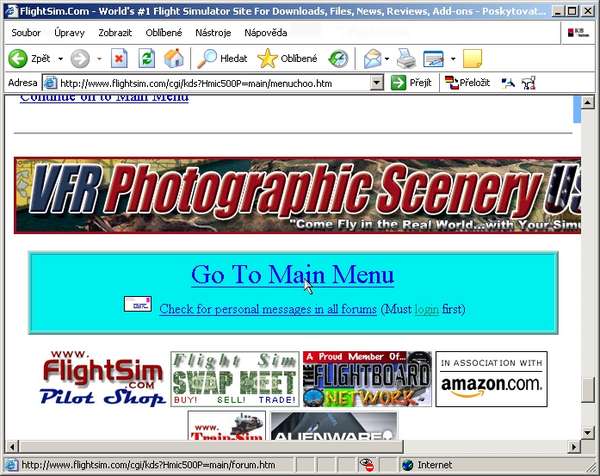This screenshot has height=476, width=600.
Task: Open the FlightSim.com Pilot Shop logo
Action: [103, 378]
